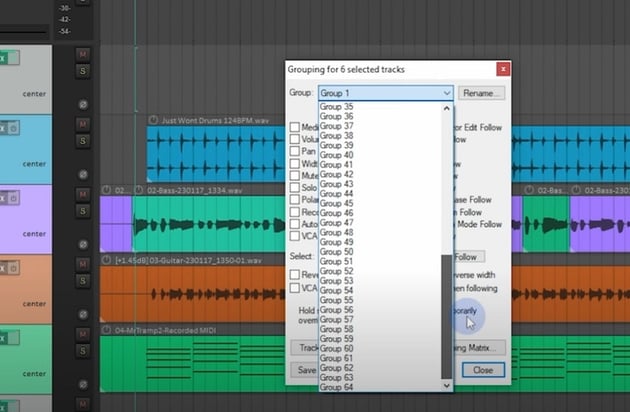Mute the green MIDI track
This screenshot has height=412, width=630.
pos(83,335)
